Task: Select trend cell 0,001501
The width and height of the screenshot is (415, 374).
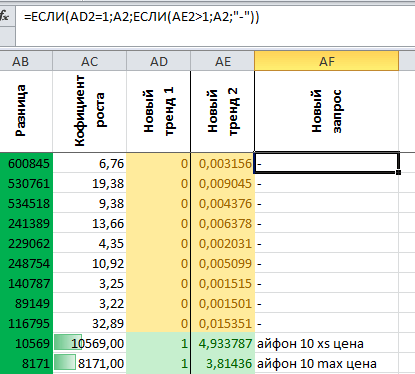Action: point(222,303)
